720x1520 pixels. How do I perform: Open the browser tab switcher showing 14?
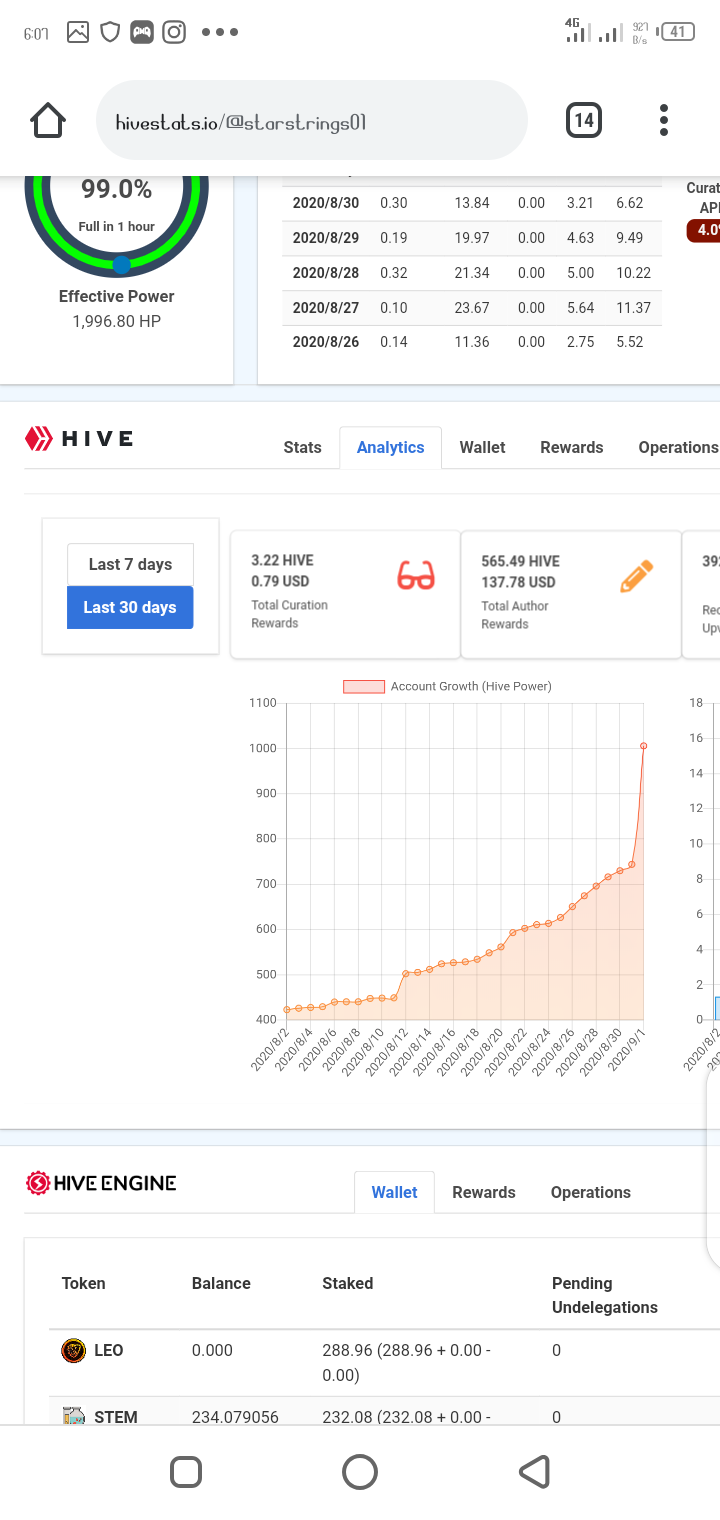coord(584,121)
